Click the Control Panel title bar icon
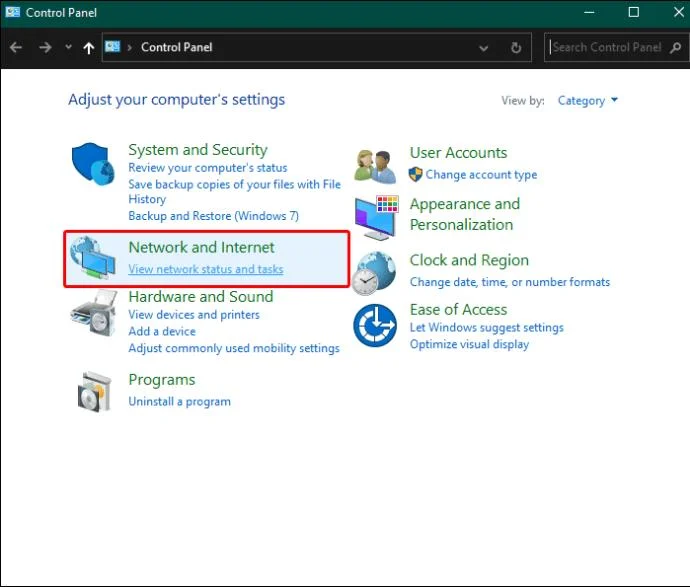The image size is (690, 587). pos(12,12)
